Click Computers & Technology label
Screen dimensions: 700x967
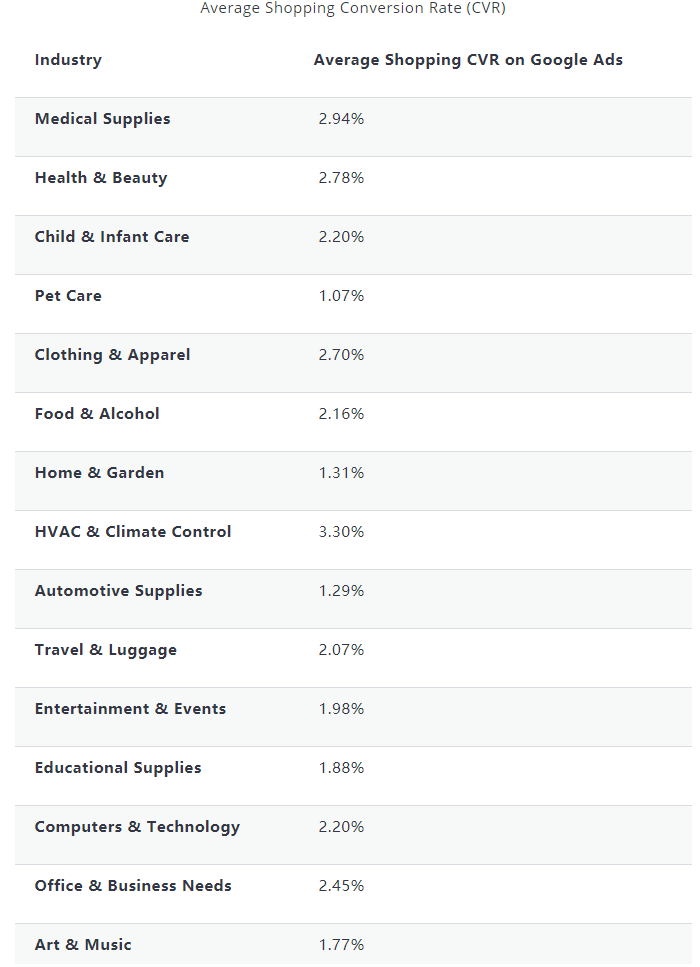pyautogui.click(x=137, y=827)
